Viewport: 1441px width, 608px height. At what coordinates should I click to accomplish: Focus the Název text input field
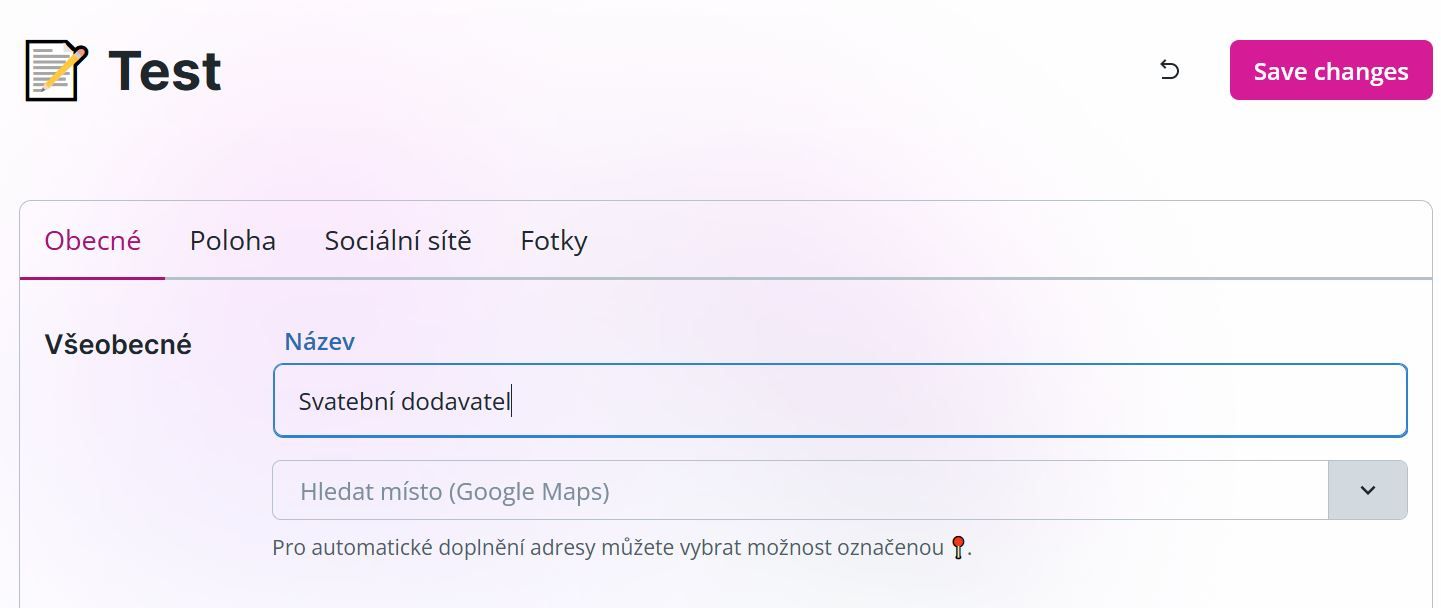point(840,400)
